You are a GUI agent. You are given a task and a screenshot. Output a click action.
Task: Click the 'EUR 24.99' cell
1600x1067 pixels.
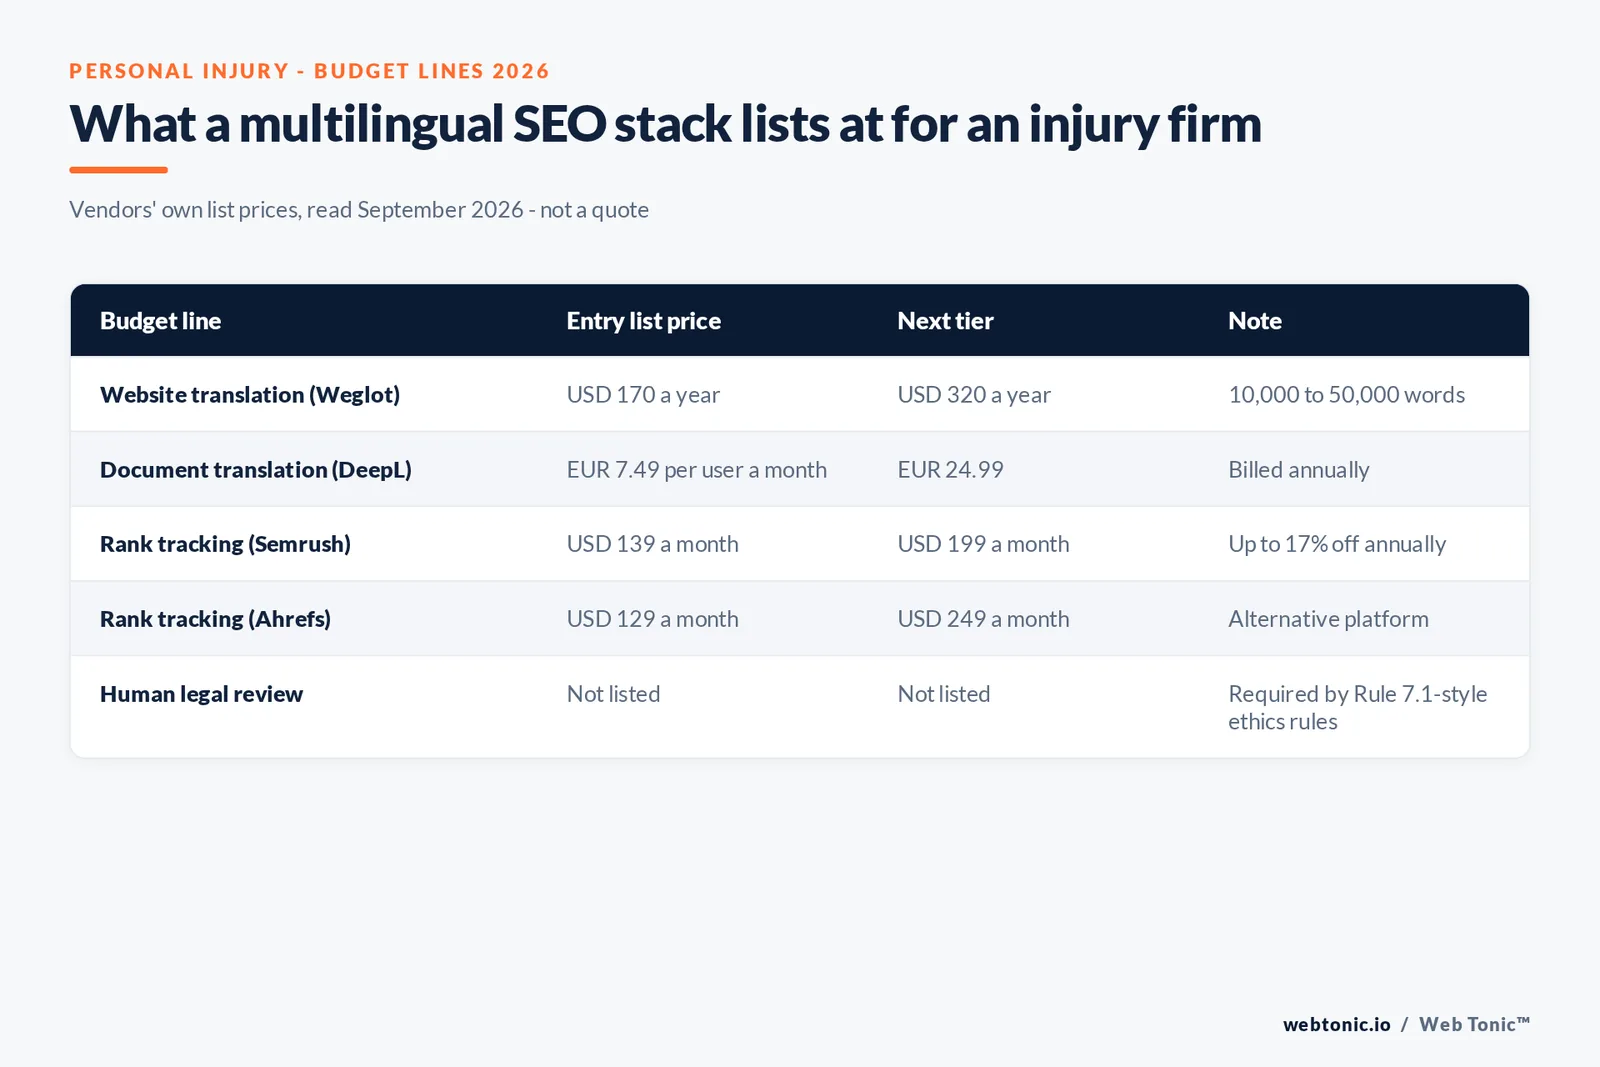click(x=950, y=470)
